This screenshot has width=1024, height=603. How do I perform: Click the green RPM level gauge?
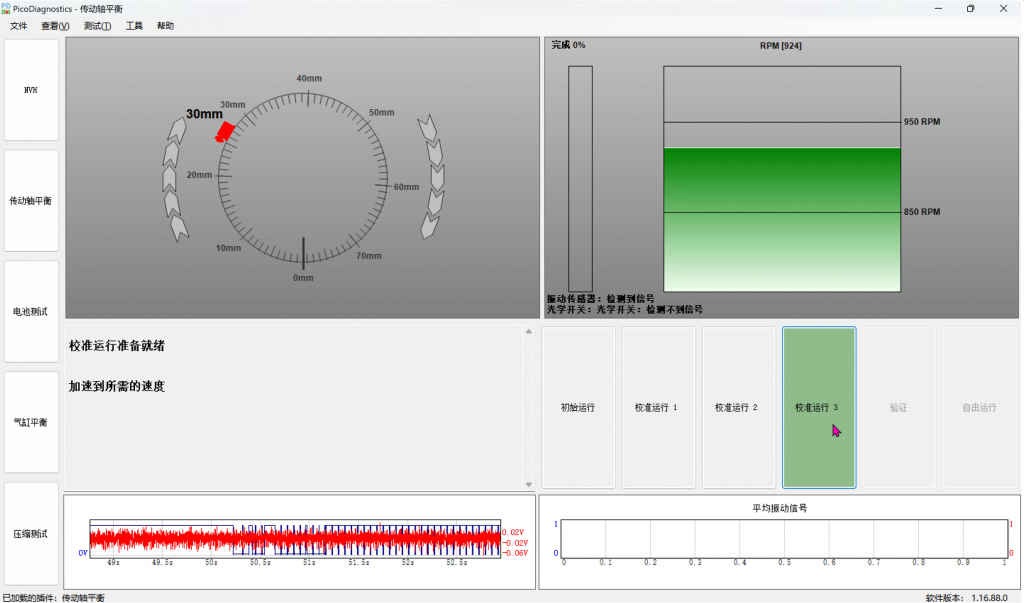[781, 218]
